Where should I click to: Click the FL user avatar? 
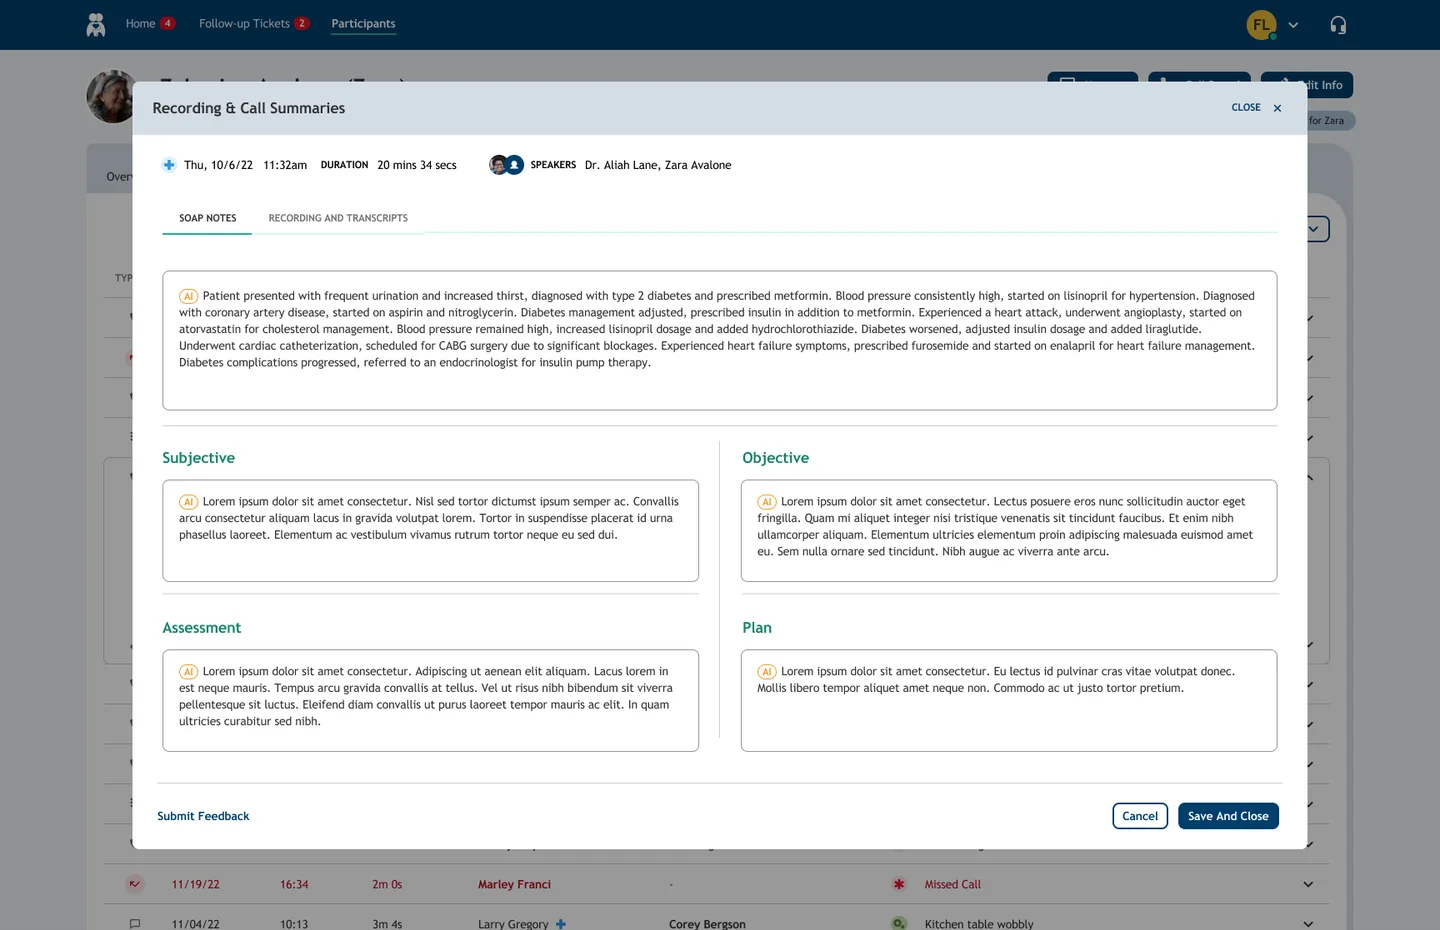(x=1261, y=25)
